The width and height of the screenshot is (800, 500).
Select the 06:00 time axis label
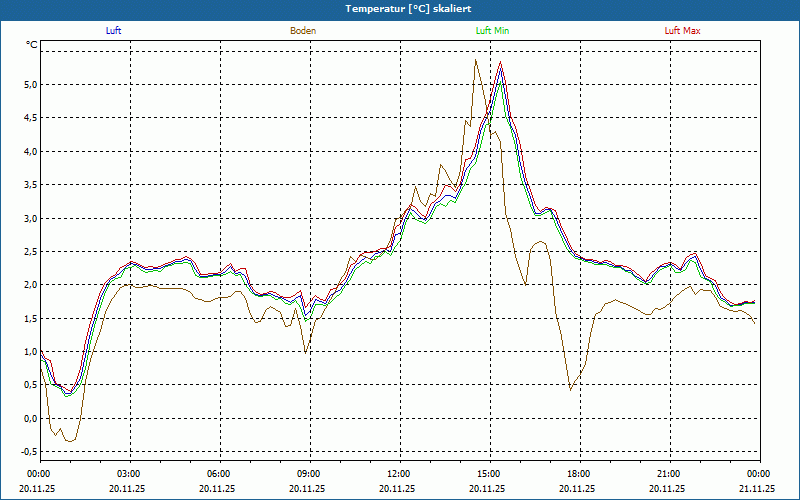pos(218,474)
